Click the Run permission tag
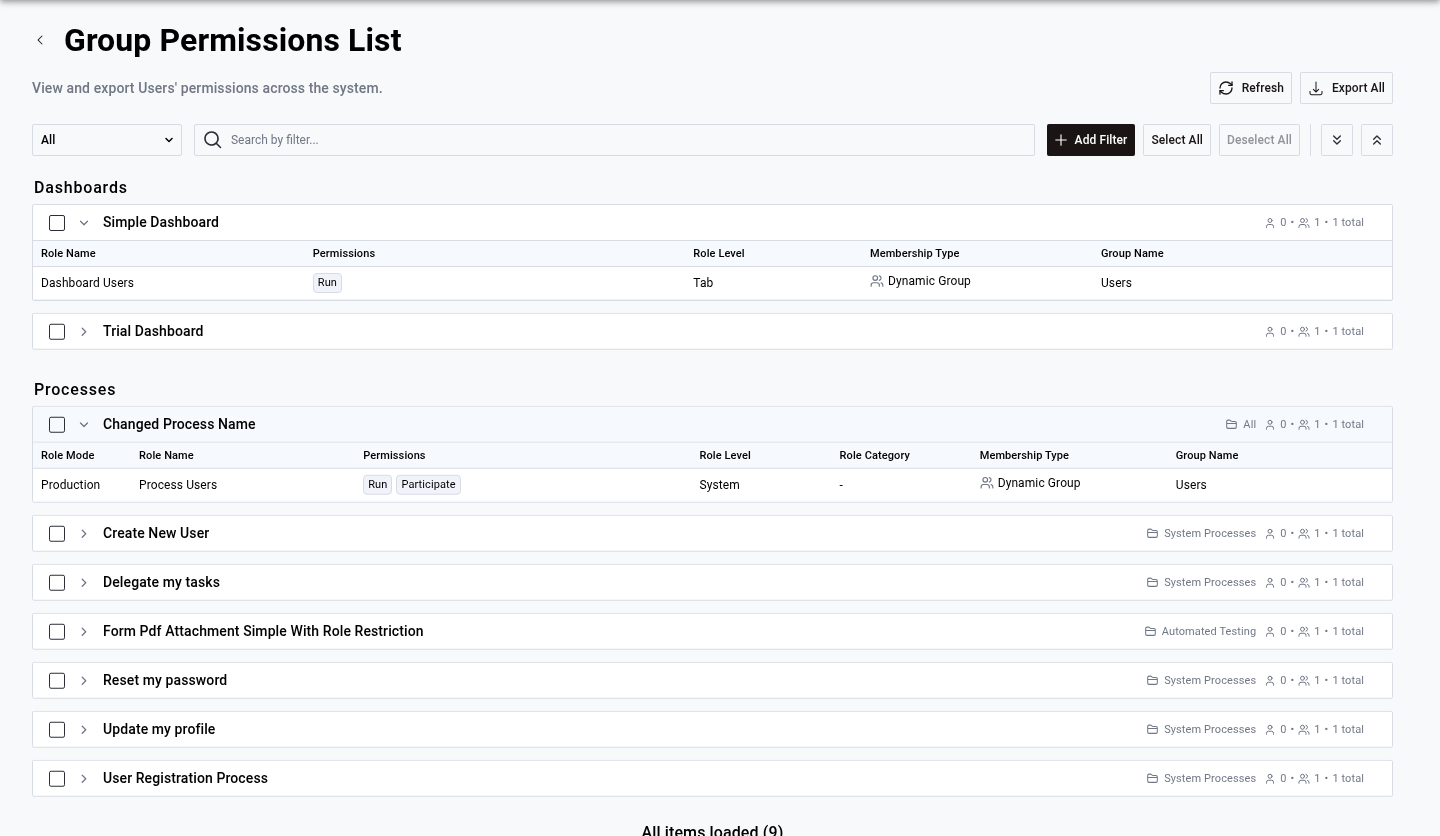The width and height of the screenshot is (1440, 836). pos(327,282)
